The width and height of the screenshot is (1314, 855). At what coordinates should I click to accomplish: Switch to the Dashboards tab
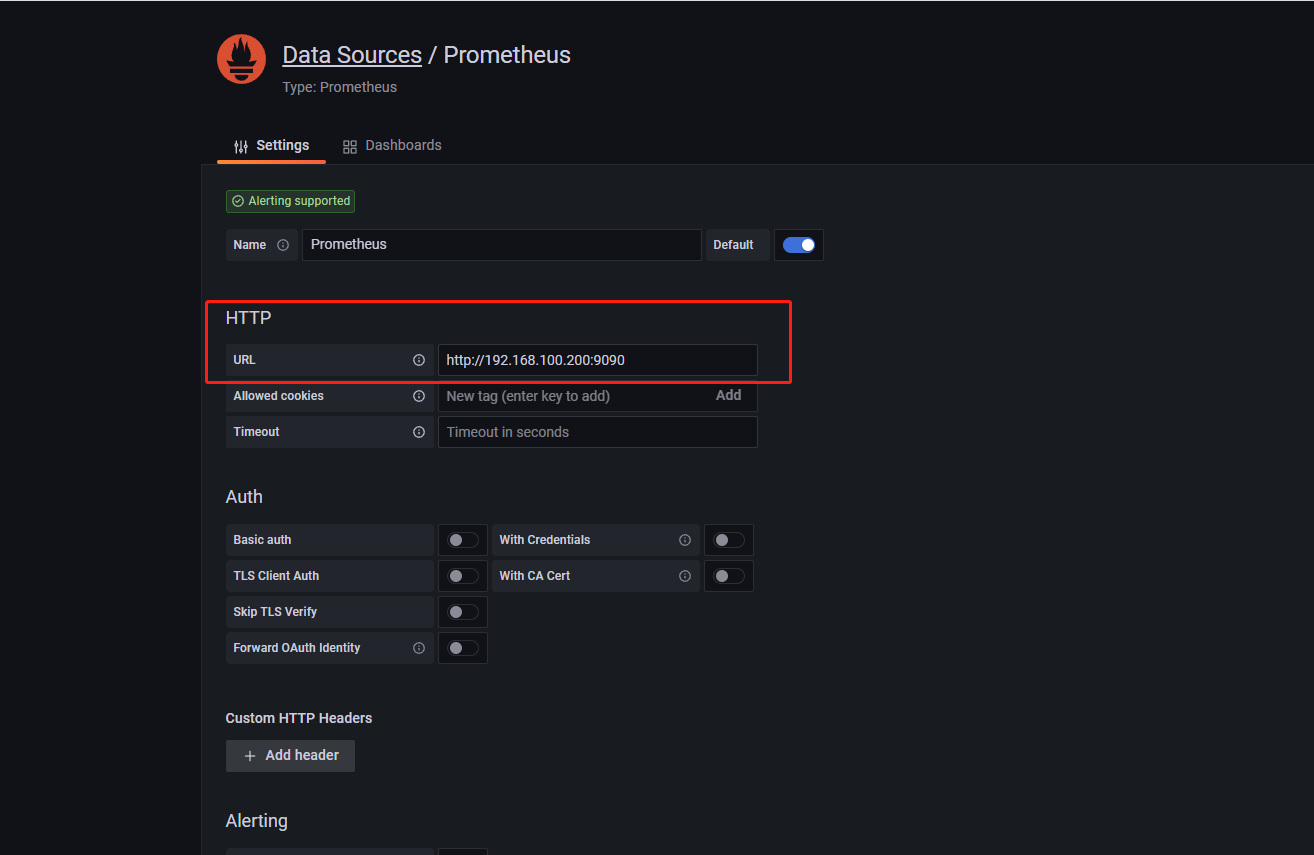tap(392, 146)
